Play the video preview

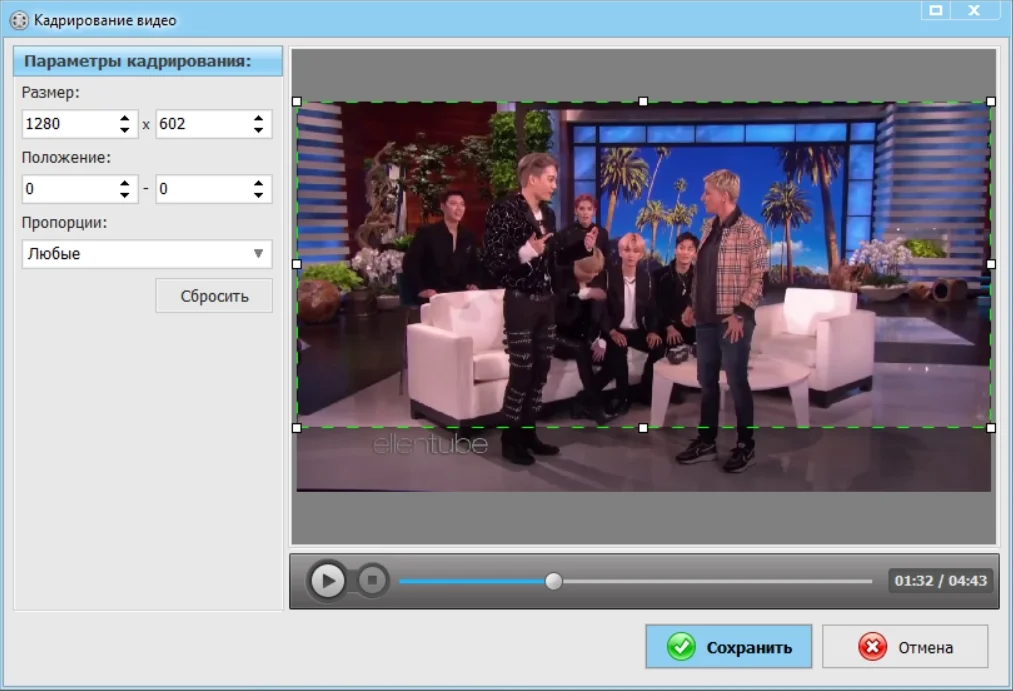pyautogui.click(x=328, y=581)
